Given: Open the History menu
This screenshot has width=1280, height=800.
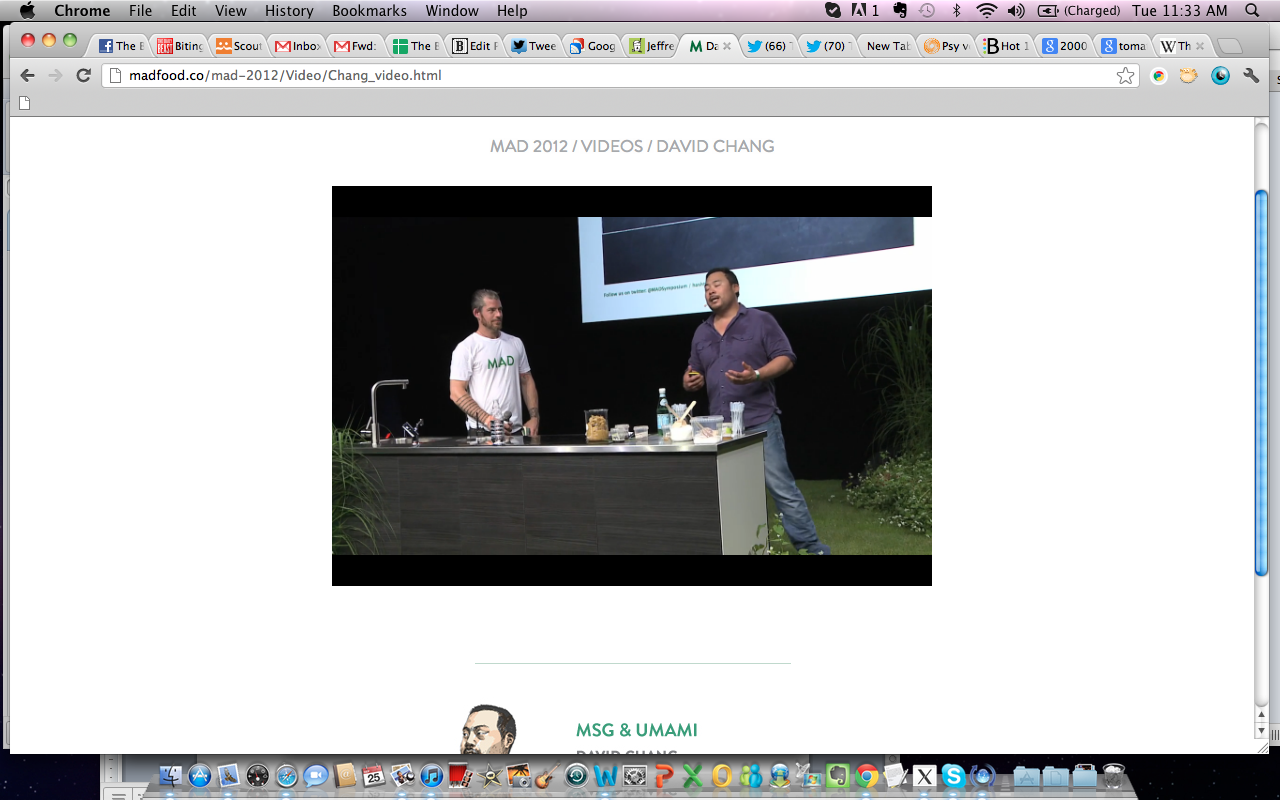Looking at the screenshot, I should click(289, 11).
